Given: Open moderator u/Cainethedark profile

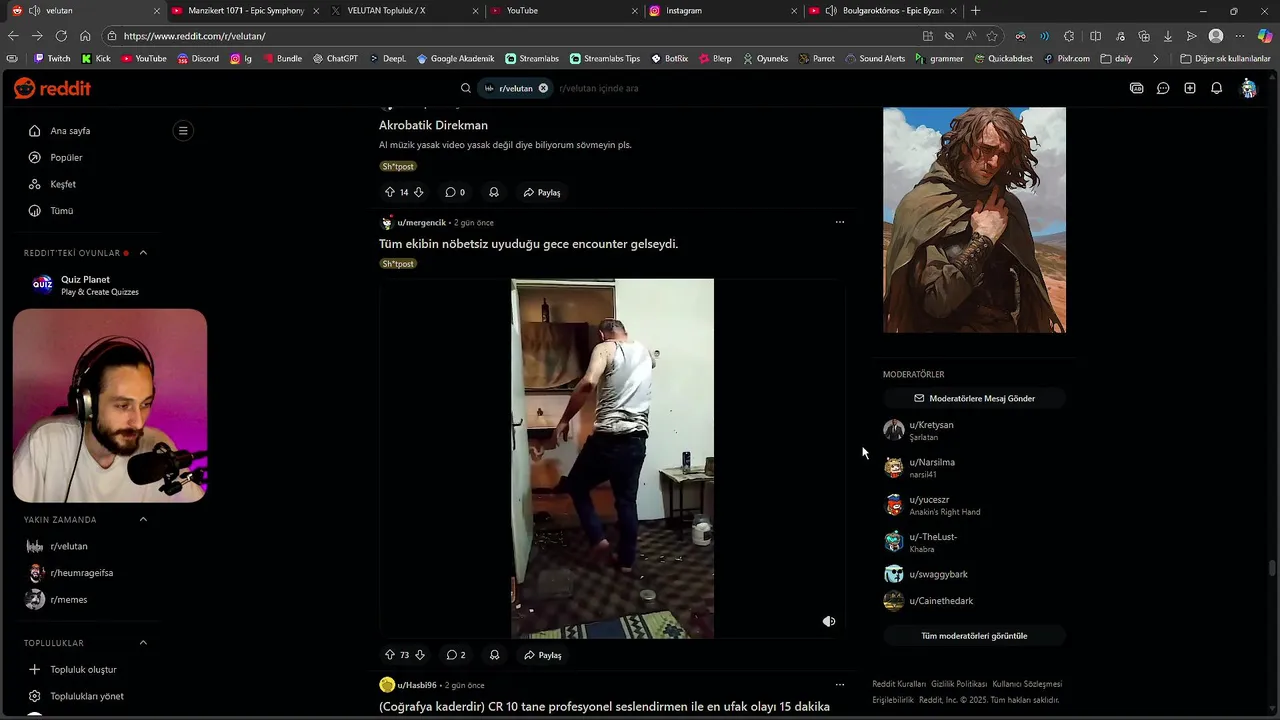Looking at the screenshot, I should 941,601.
